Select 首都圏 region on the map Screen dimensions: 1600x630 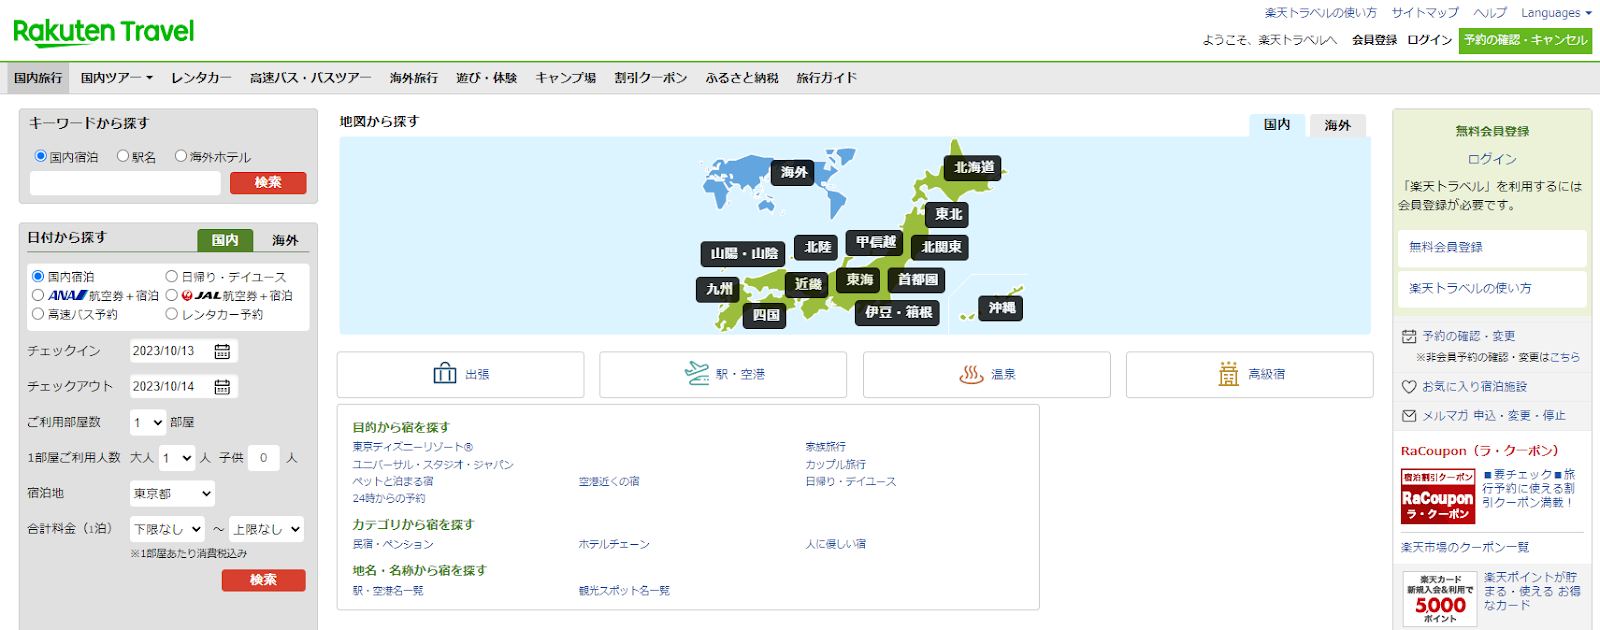tap(918, 280)
